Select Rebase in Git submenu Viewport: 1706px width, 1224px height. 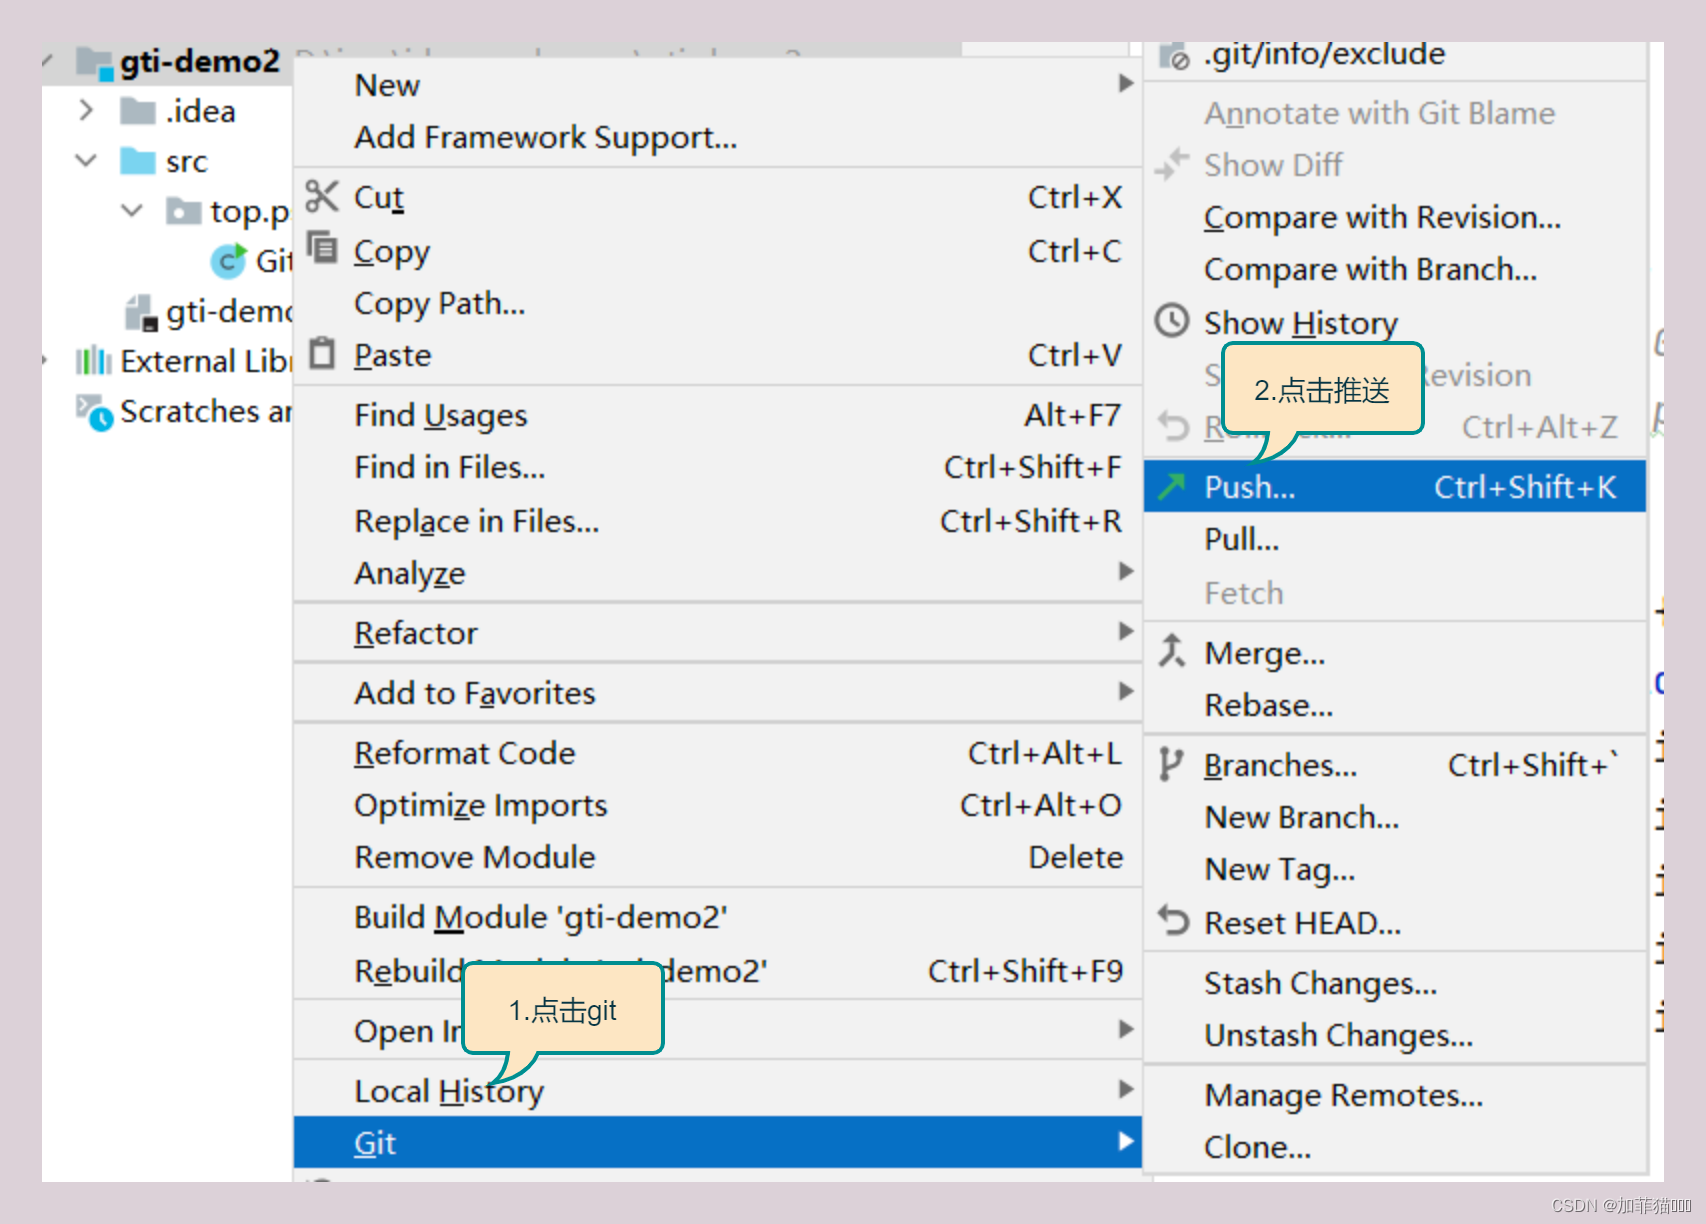pos(1395,705)
